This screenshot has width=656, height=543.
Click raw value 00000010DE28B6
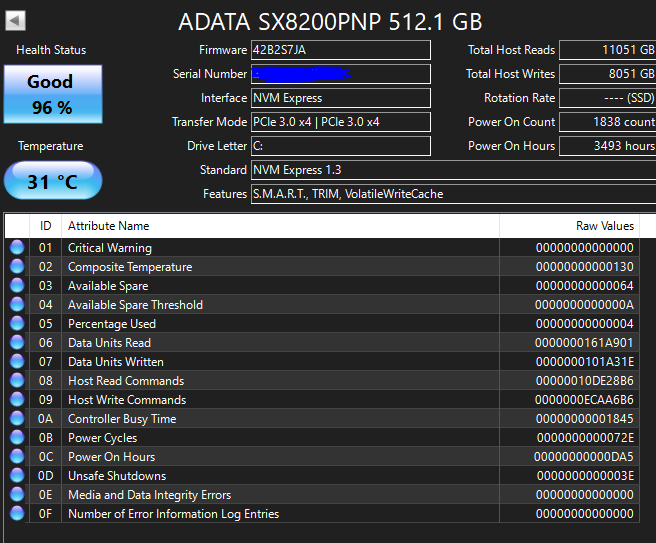(x=584, y=381)
